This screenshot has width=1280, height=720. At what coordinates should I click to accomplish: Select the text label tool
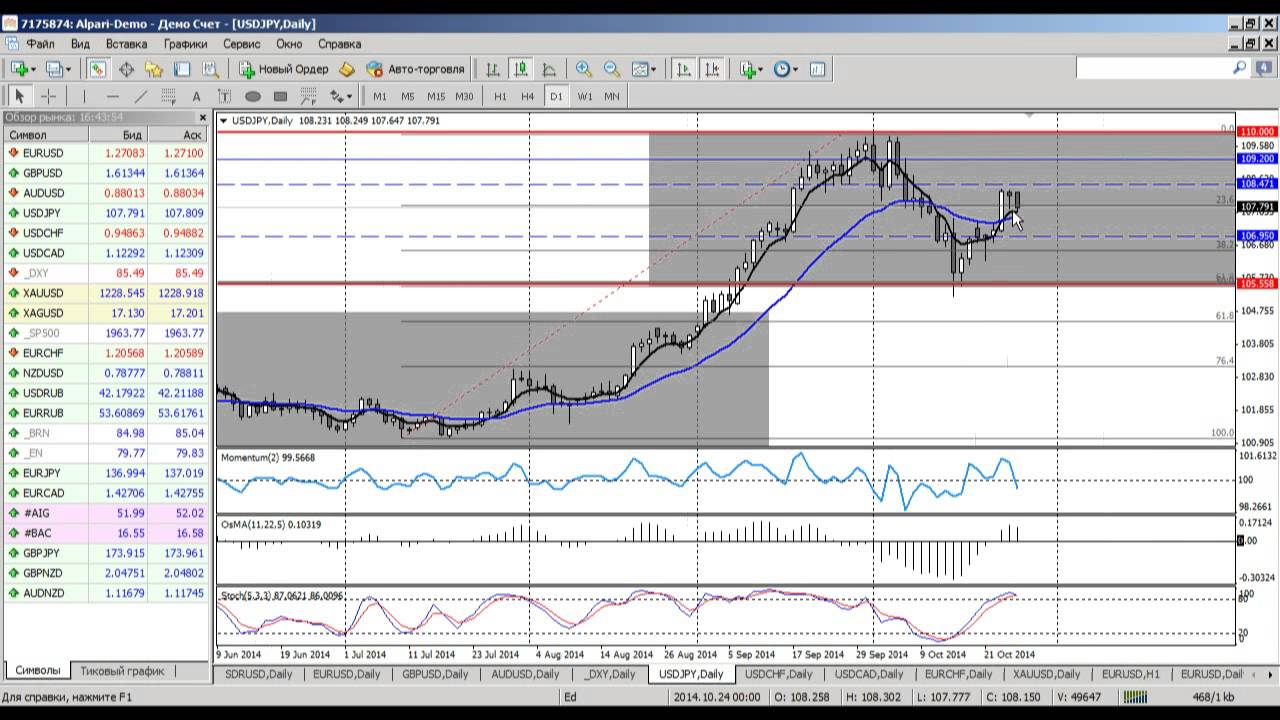(224, 96)
